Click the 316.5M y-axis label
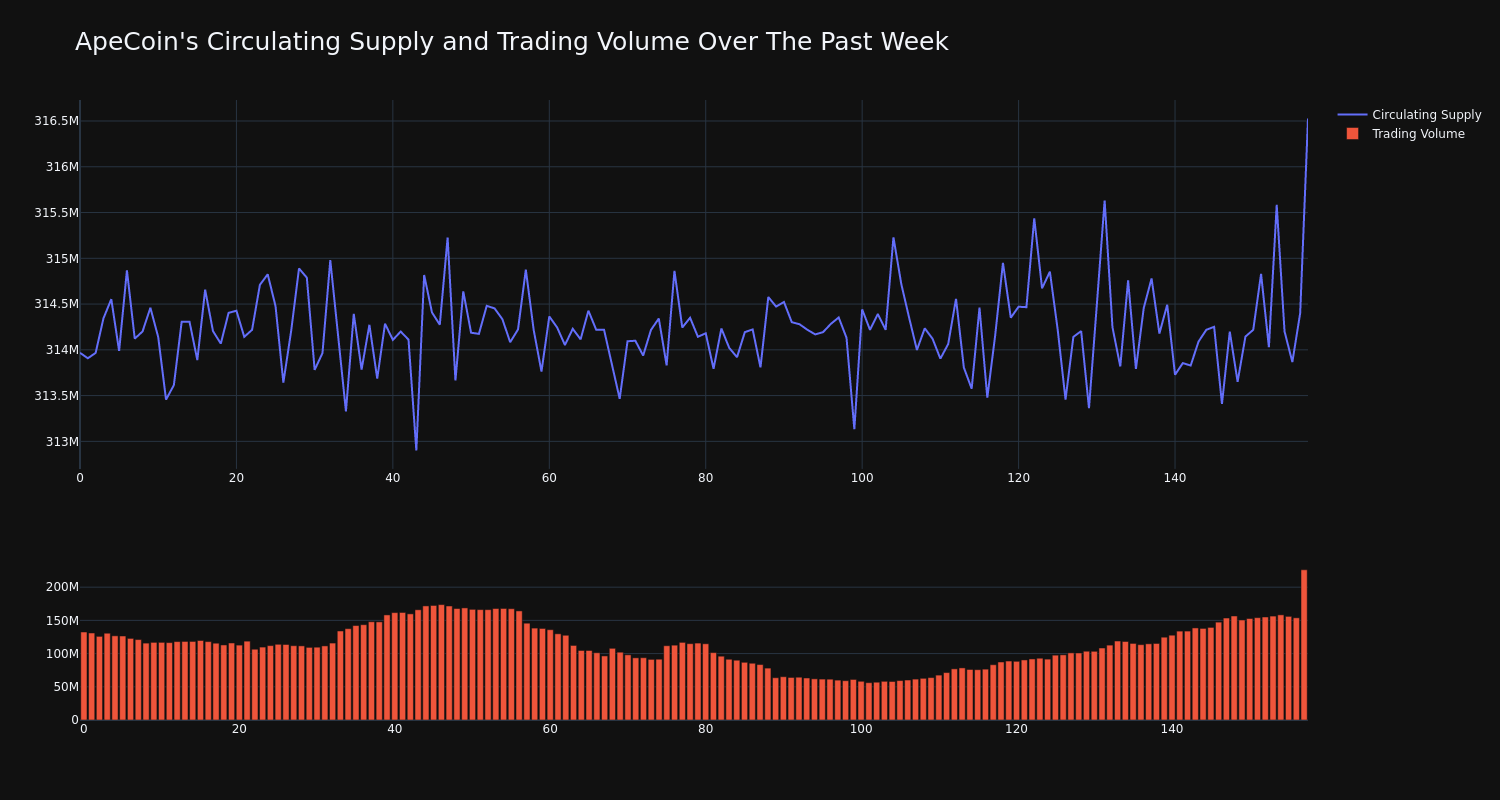The image size is (1500, 800). pos(56,121)
